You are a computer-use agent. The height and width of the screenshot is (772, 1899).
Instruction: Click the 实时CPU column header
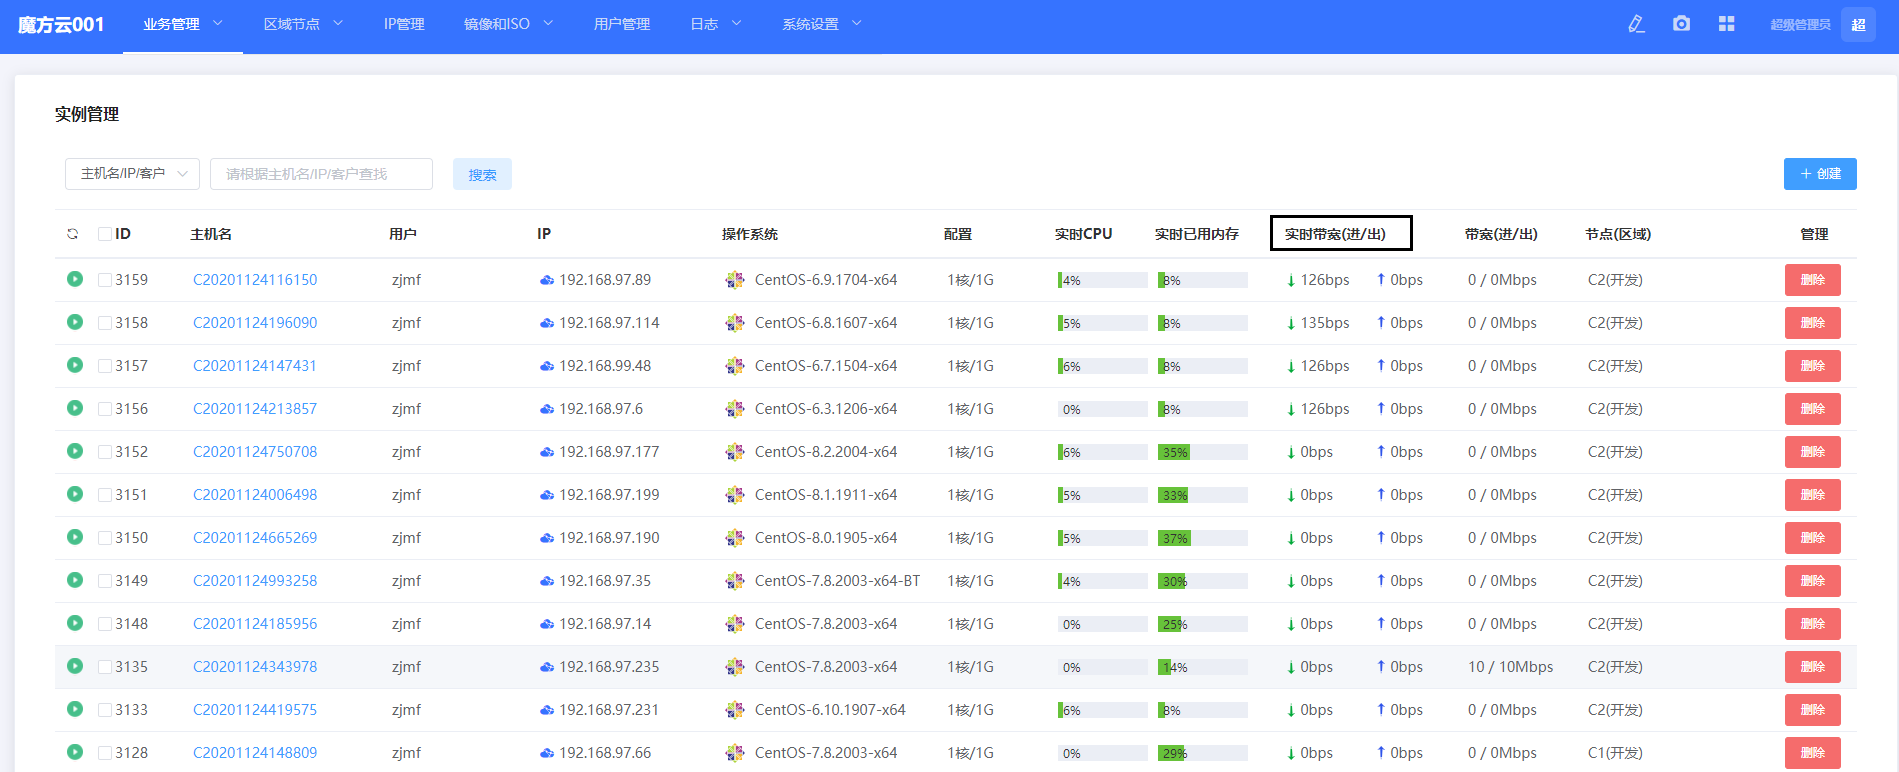1083,234
